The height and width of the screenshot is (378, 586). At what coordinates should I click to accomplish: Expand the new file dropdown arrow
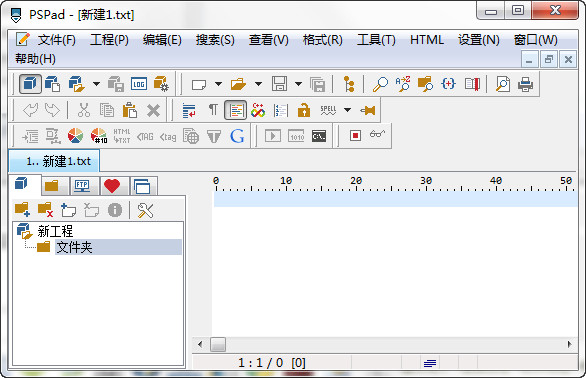click(x=219, y=84)
